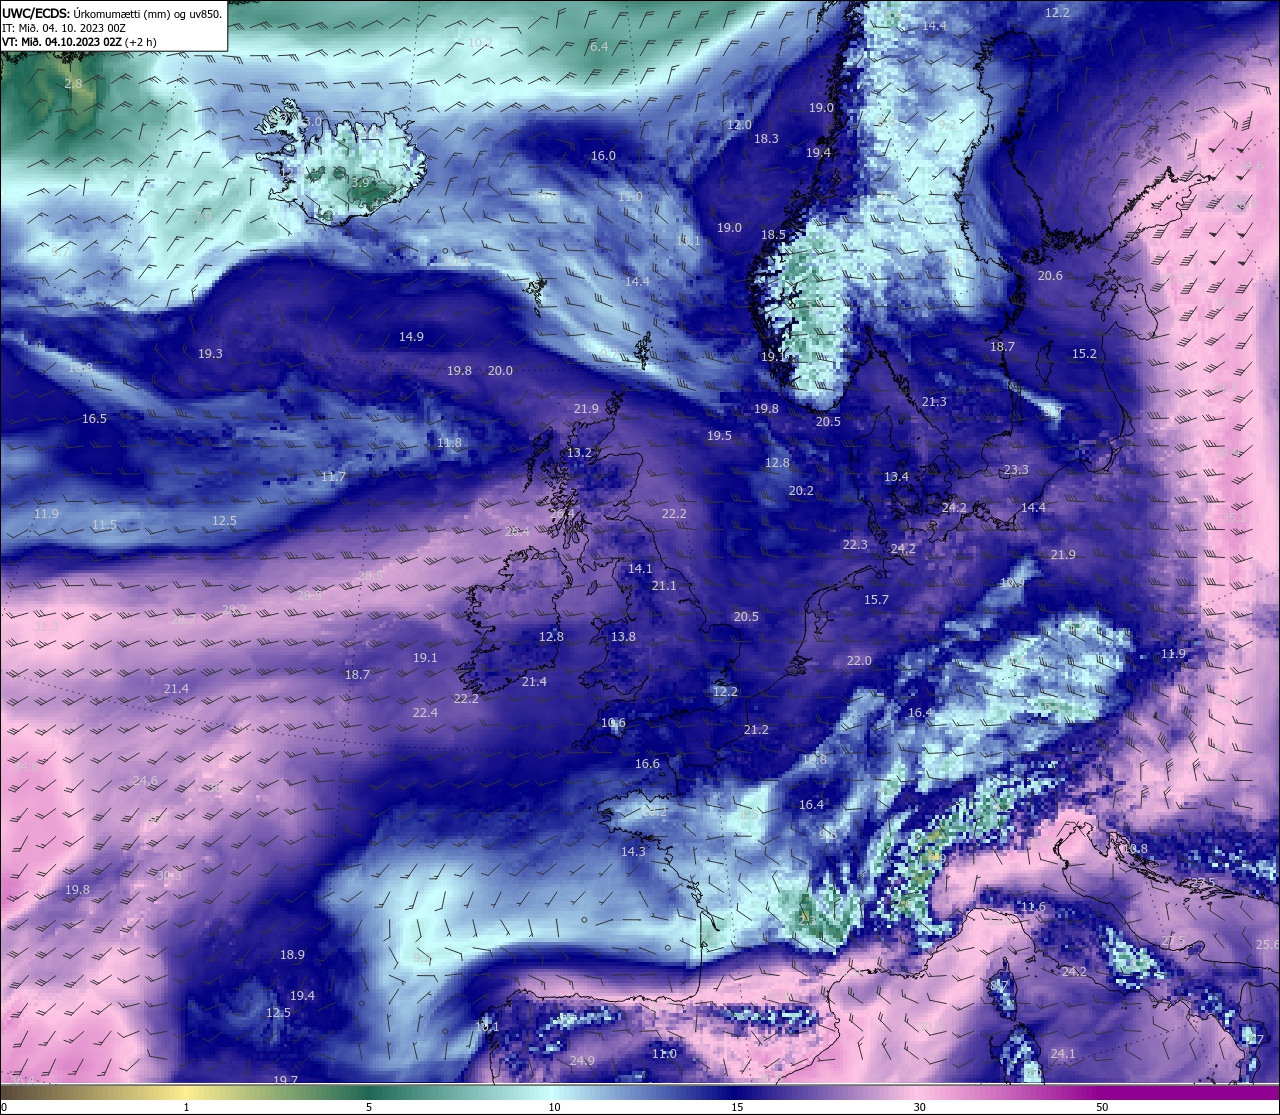Click the map value '20.6'

[1050, 276]
